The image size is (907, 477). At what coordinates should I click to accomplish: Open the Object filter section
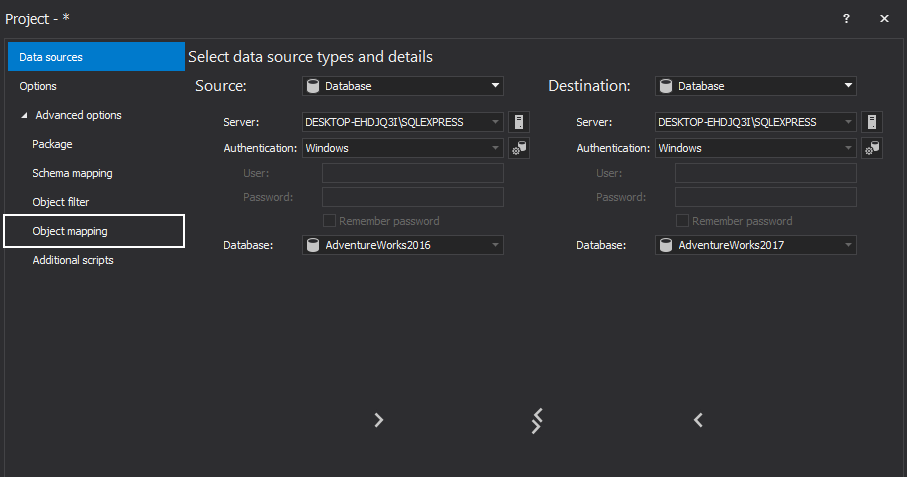[61, 202]
